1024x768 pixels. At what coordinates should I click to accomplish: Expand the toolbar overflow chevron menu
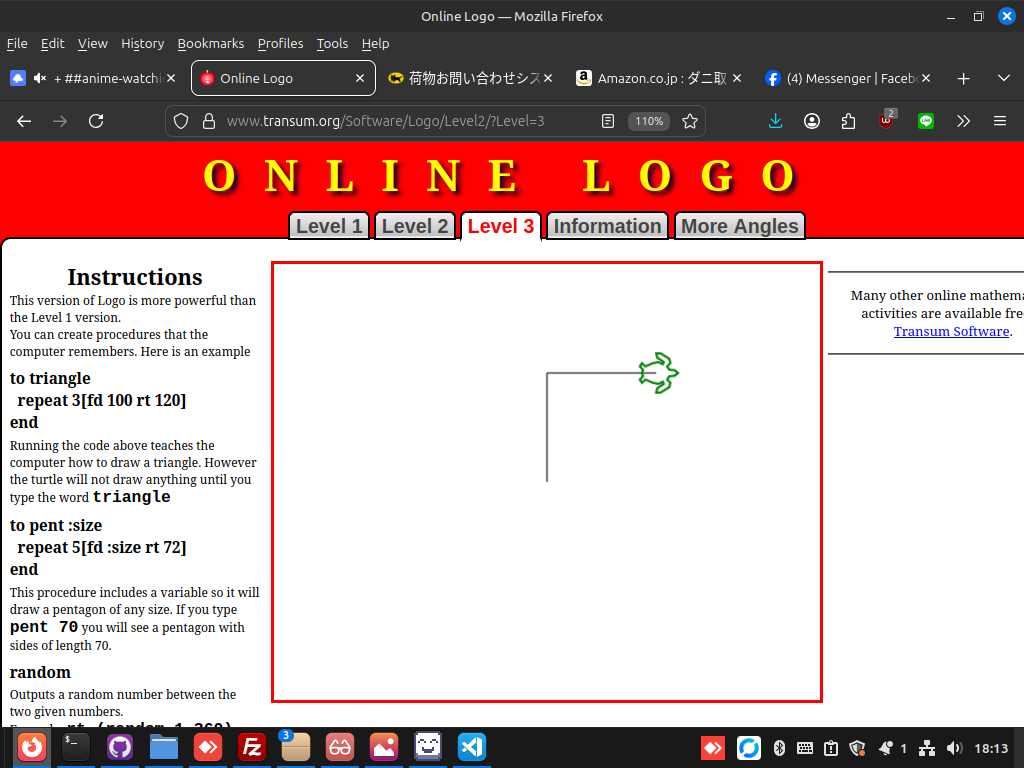[963, 121]
